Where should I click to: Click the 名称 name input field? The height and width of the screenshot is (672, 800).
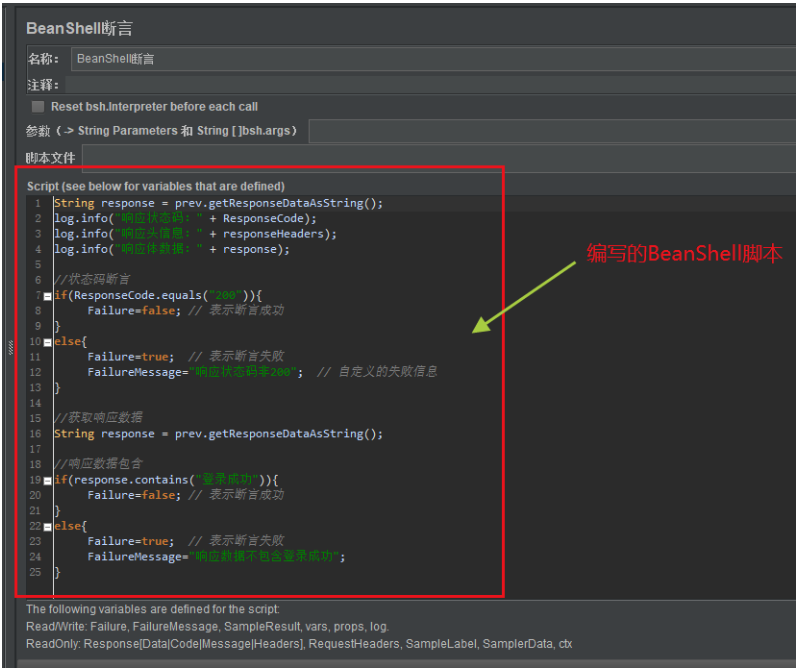click(434, 59)
